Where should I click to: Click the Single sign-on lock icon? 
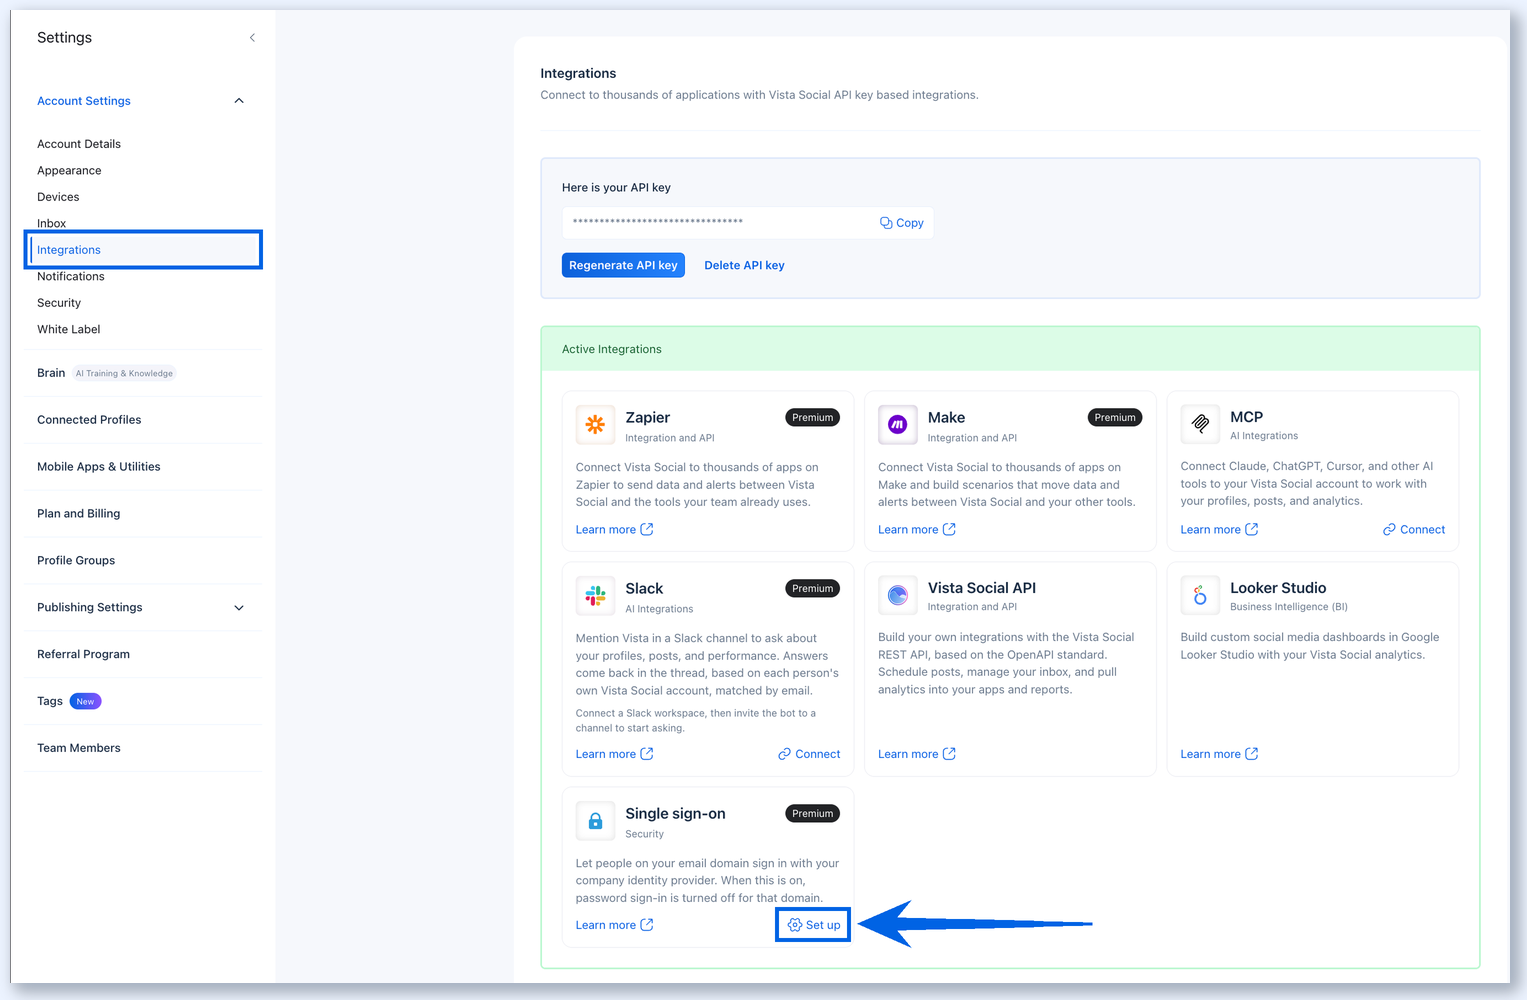pyautogui.click(x=595, y=821)
